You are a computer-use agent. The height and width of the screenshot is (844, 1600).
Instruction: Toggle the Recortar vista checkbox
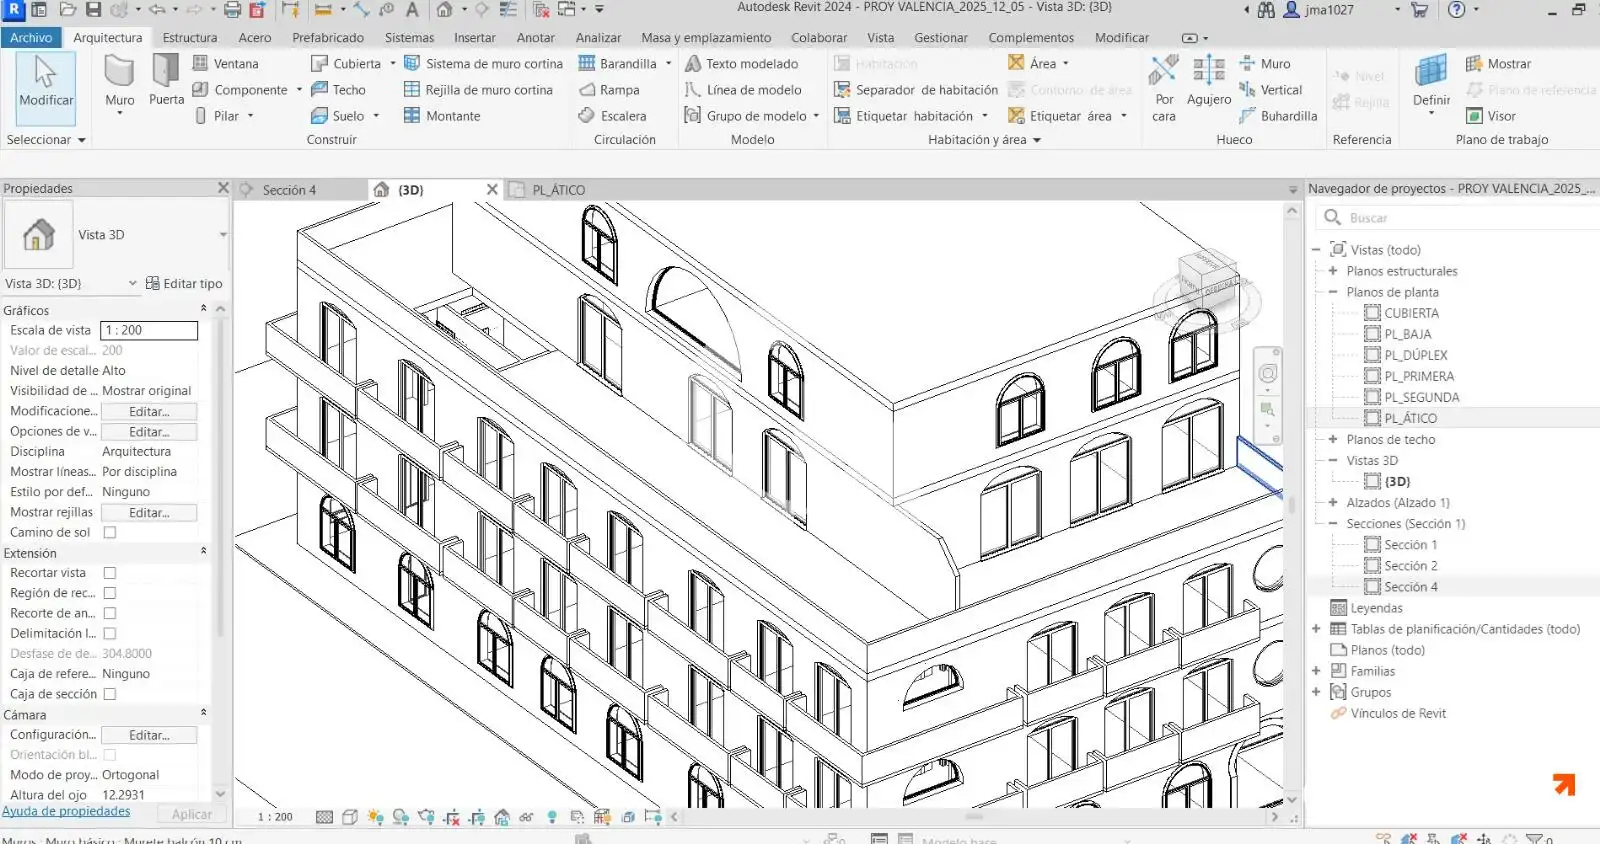[x=110, y=573]
